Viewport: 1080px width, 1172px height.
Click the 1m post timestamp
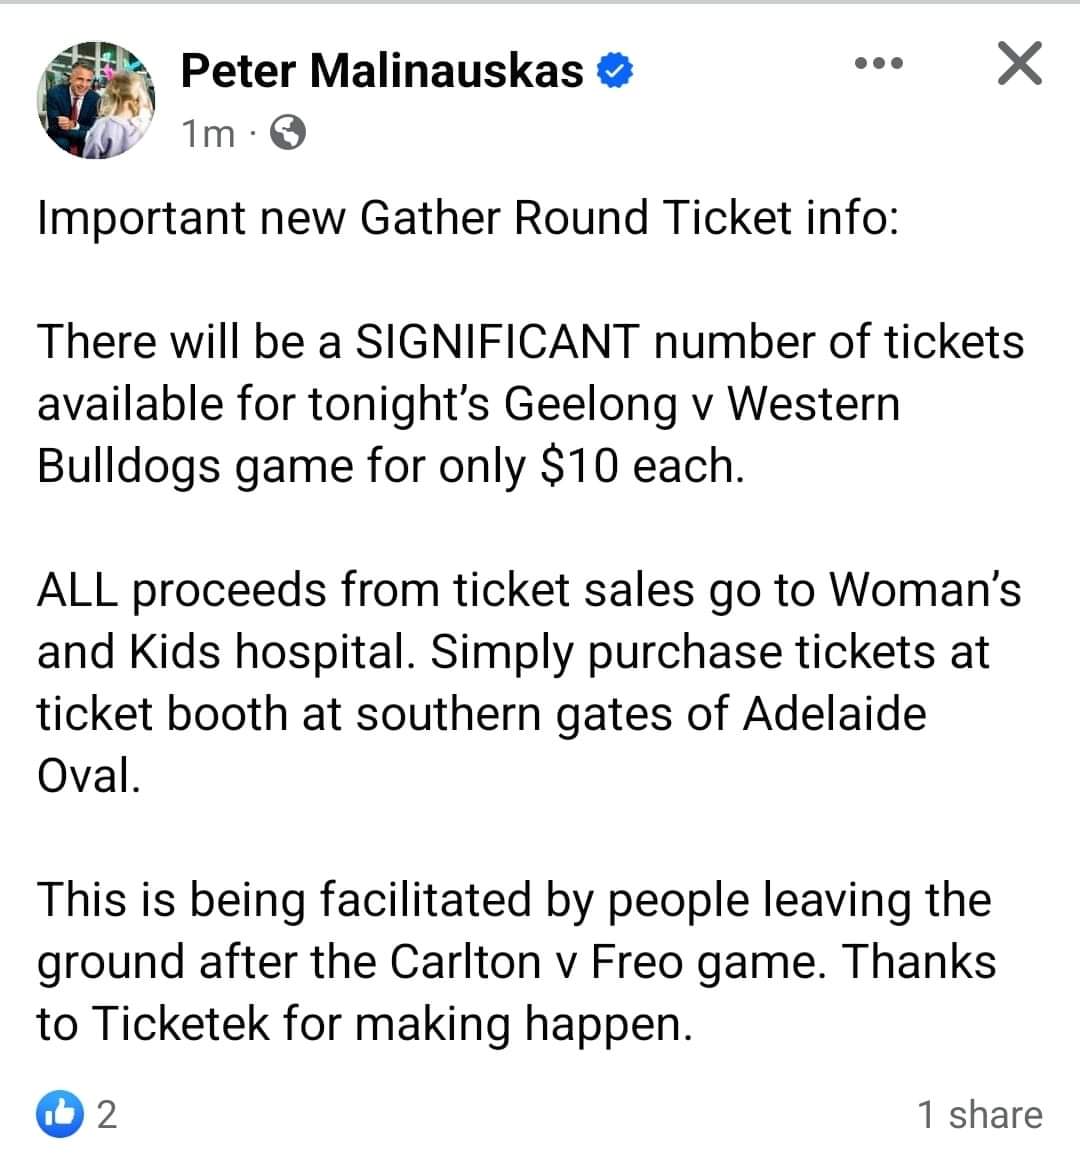click(207, 132)
